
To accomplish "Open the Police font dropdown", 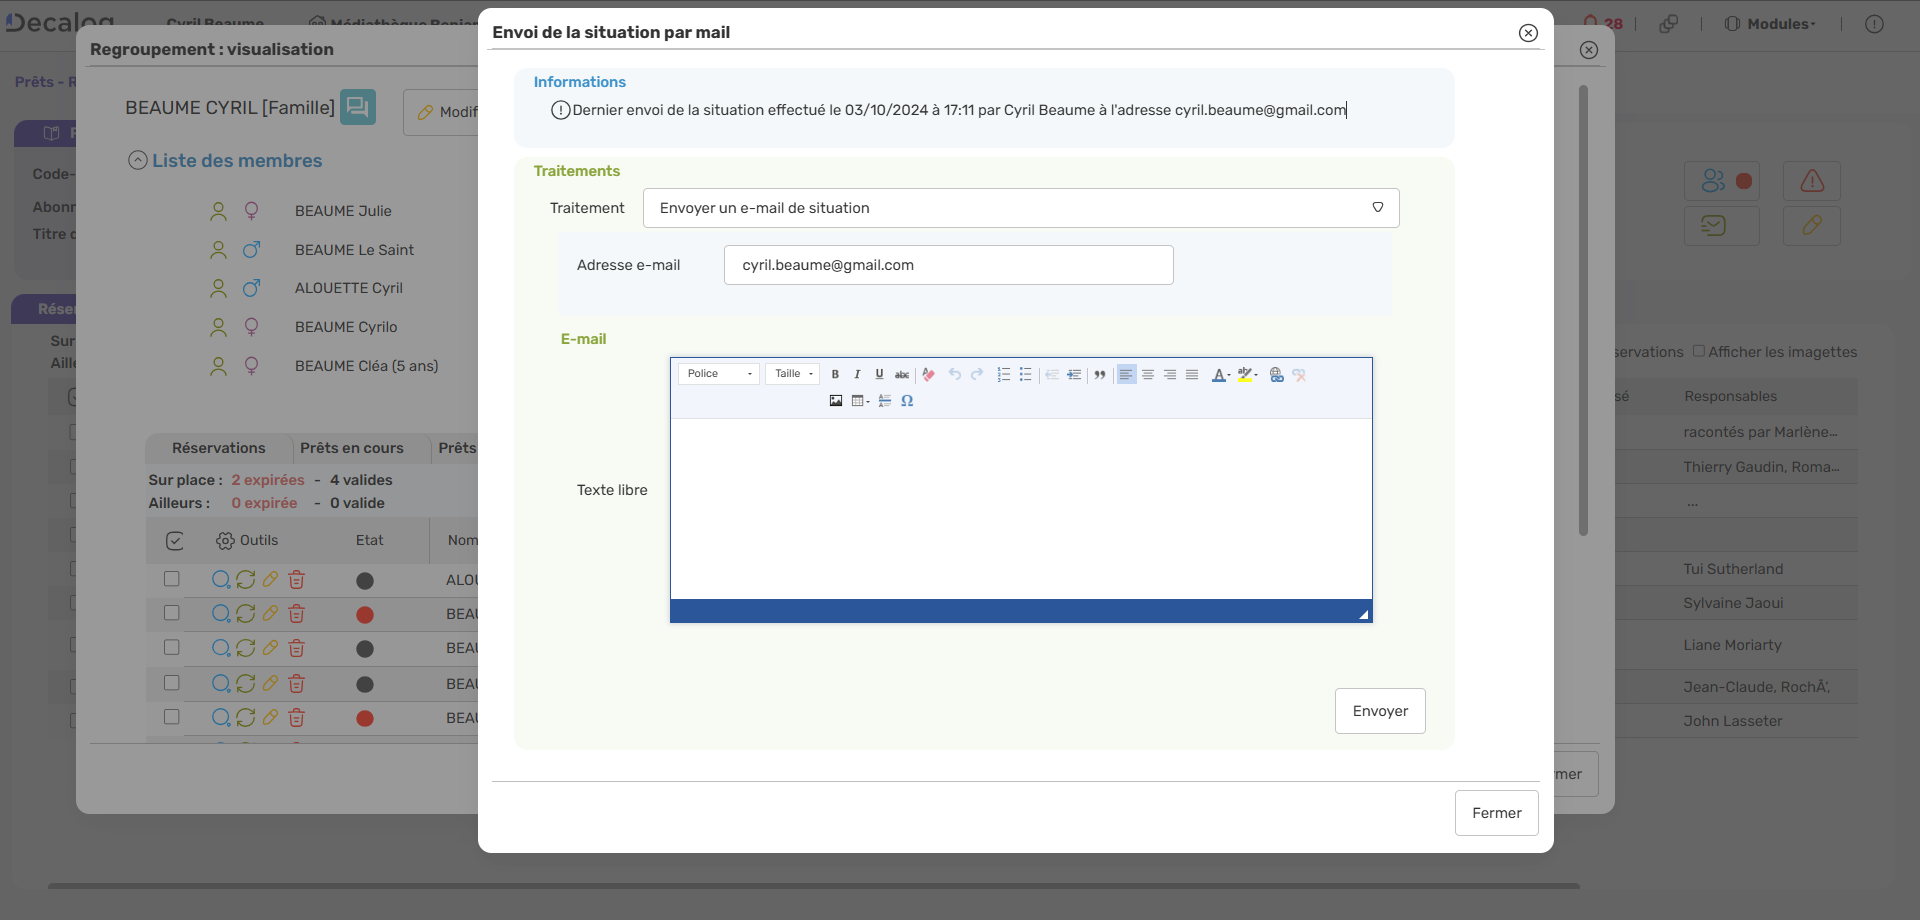I will (718, 374).
